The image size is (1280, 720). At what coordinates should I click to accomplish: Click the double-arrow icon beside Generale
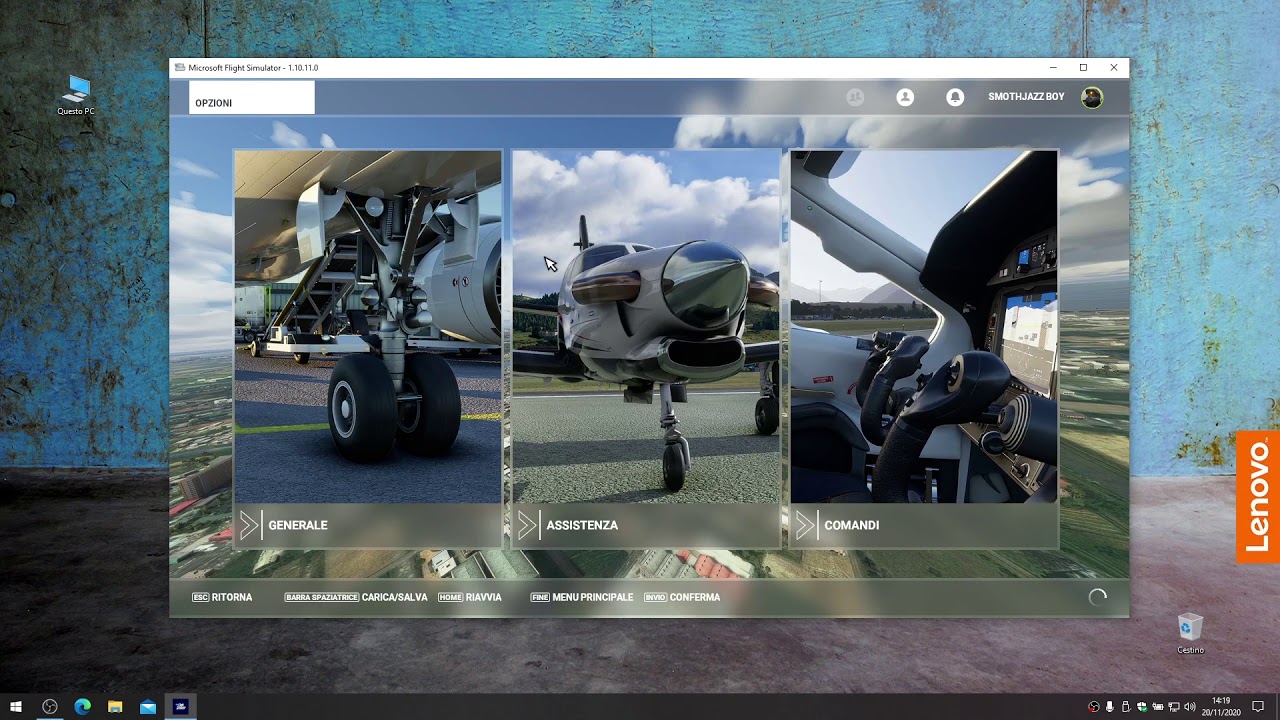249,525
